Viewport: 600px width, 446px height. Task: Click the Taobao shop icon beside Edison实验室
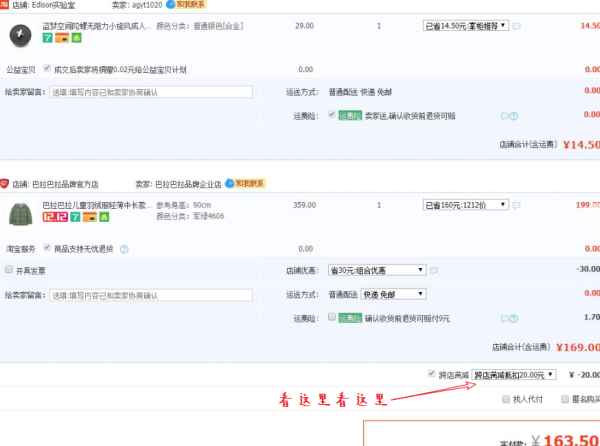(4, 4)
